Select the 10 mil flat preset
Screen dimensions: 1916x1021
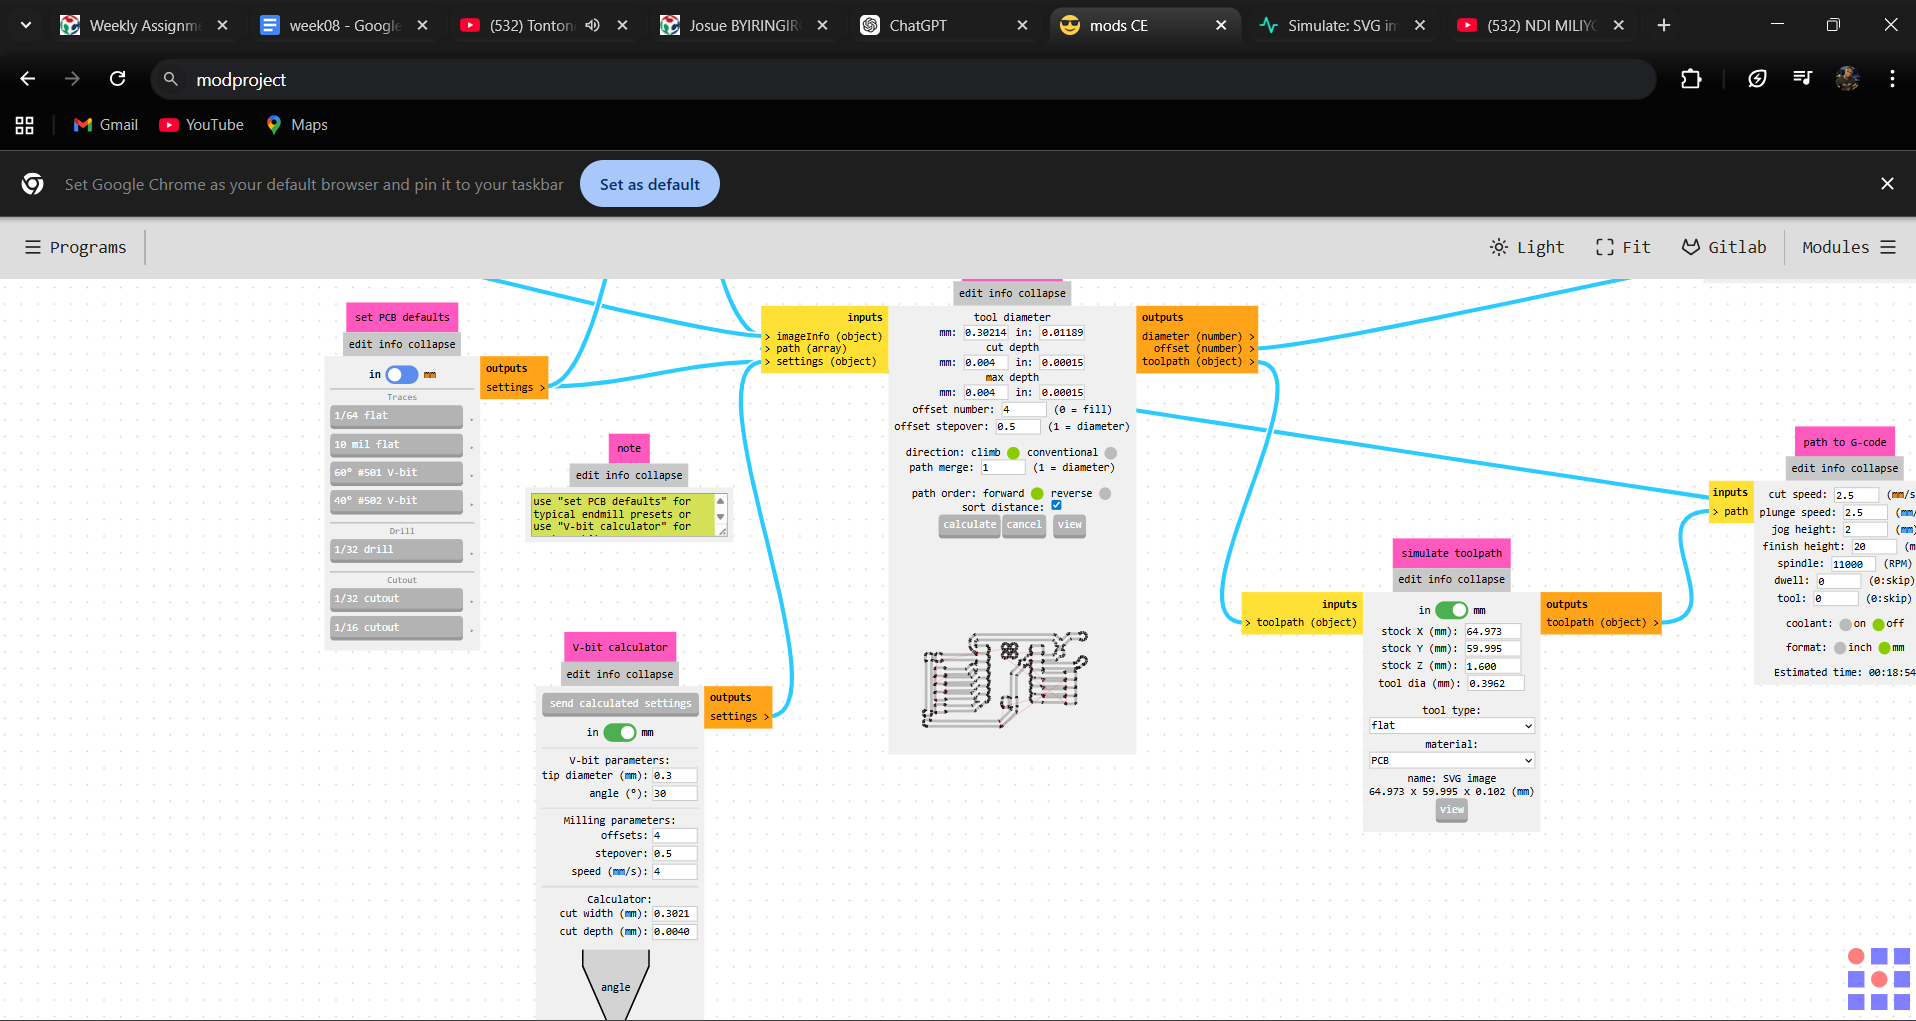397,445
